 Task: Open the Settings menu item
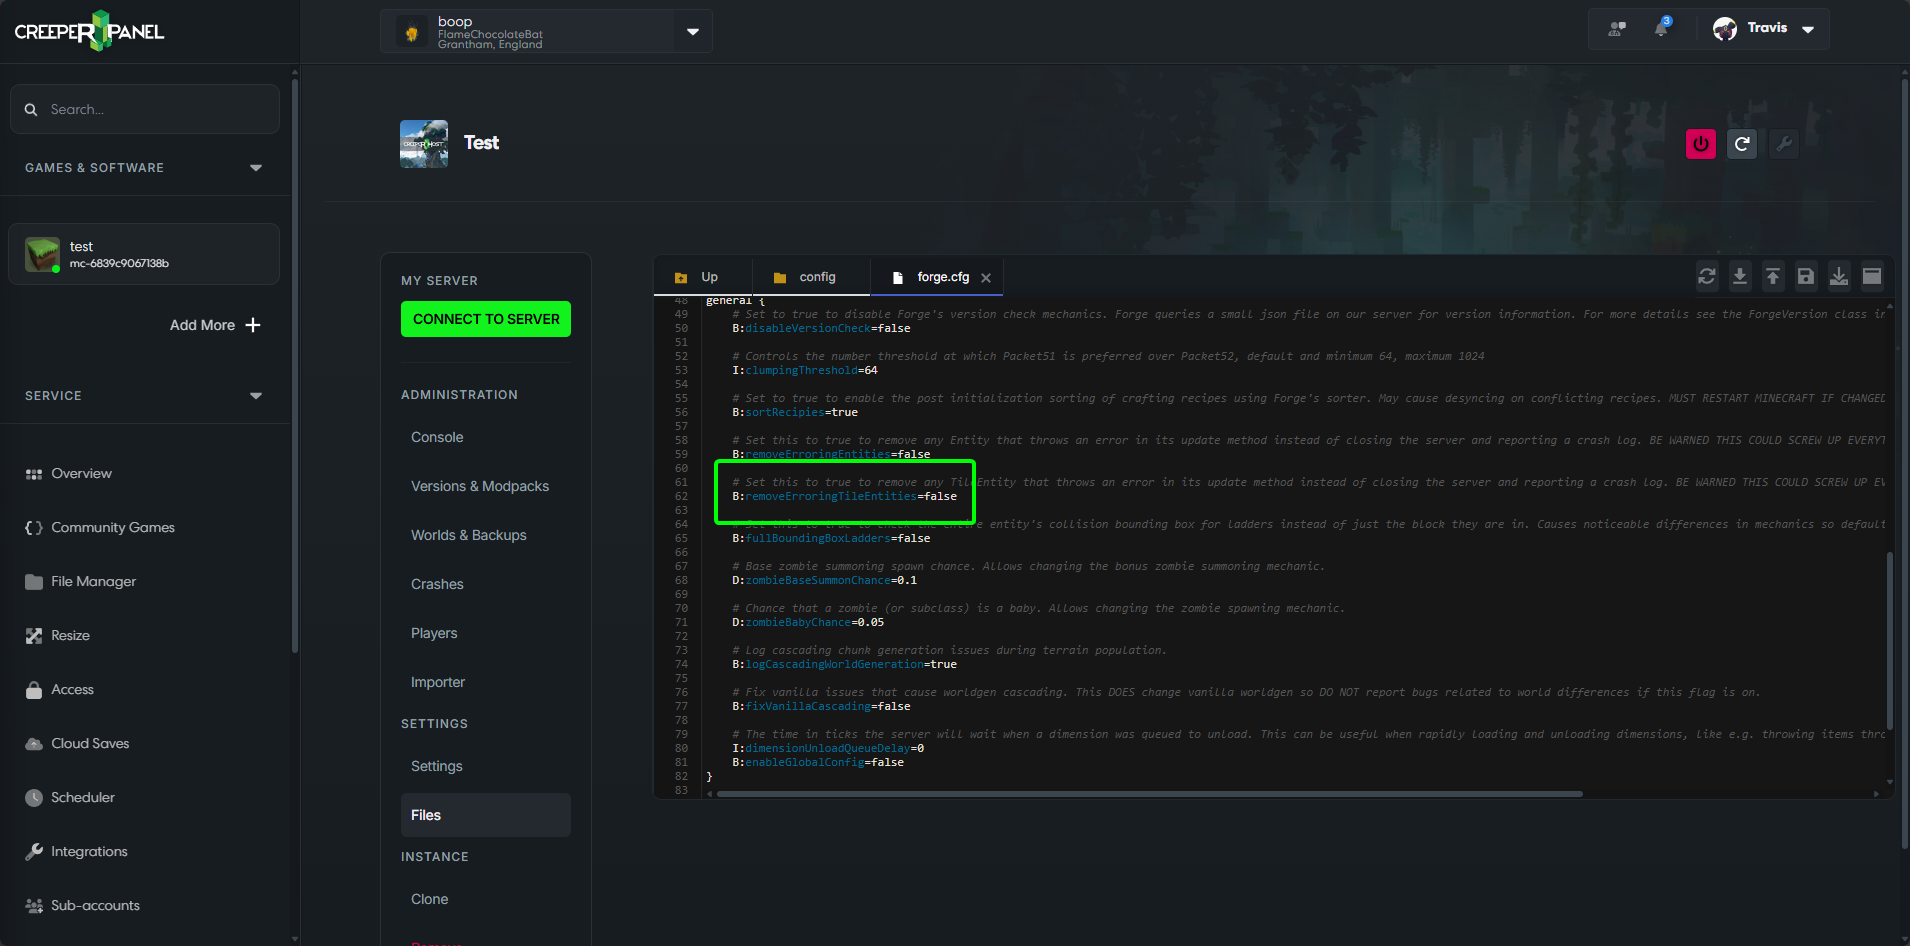[437, 766]
